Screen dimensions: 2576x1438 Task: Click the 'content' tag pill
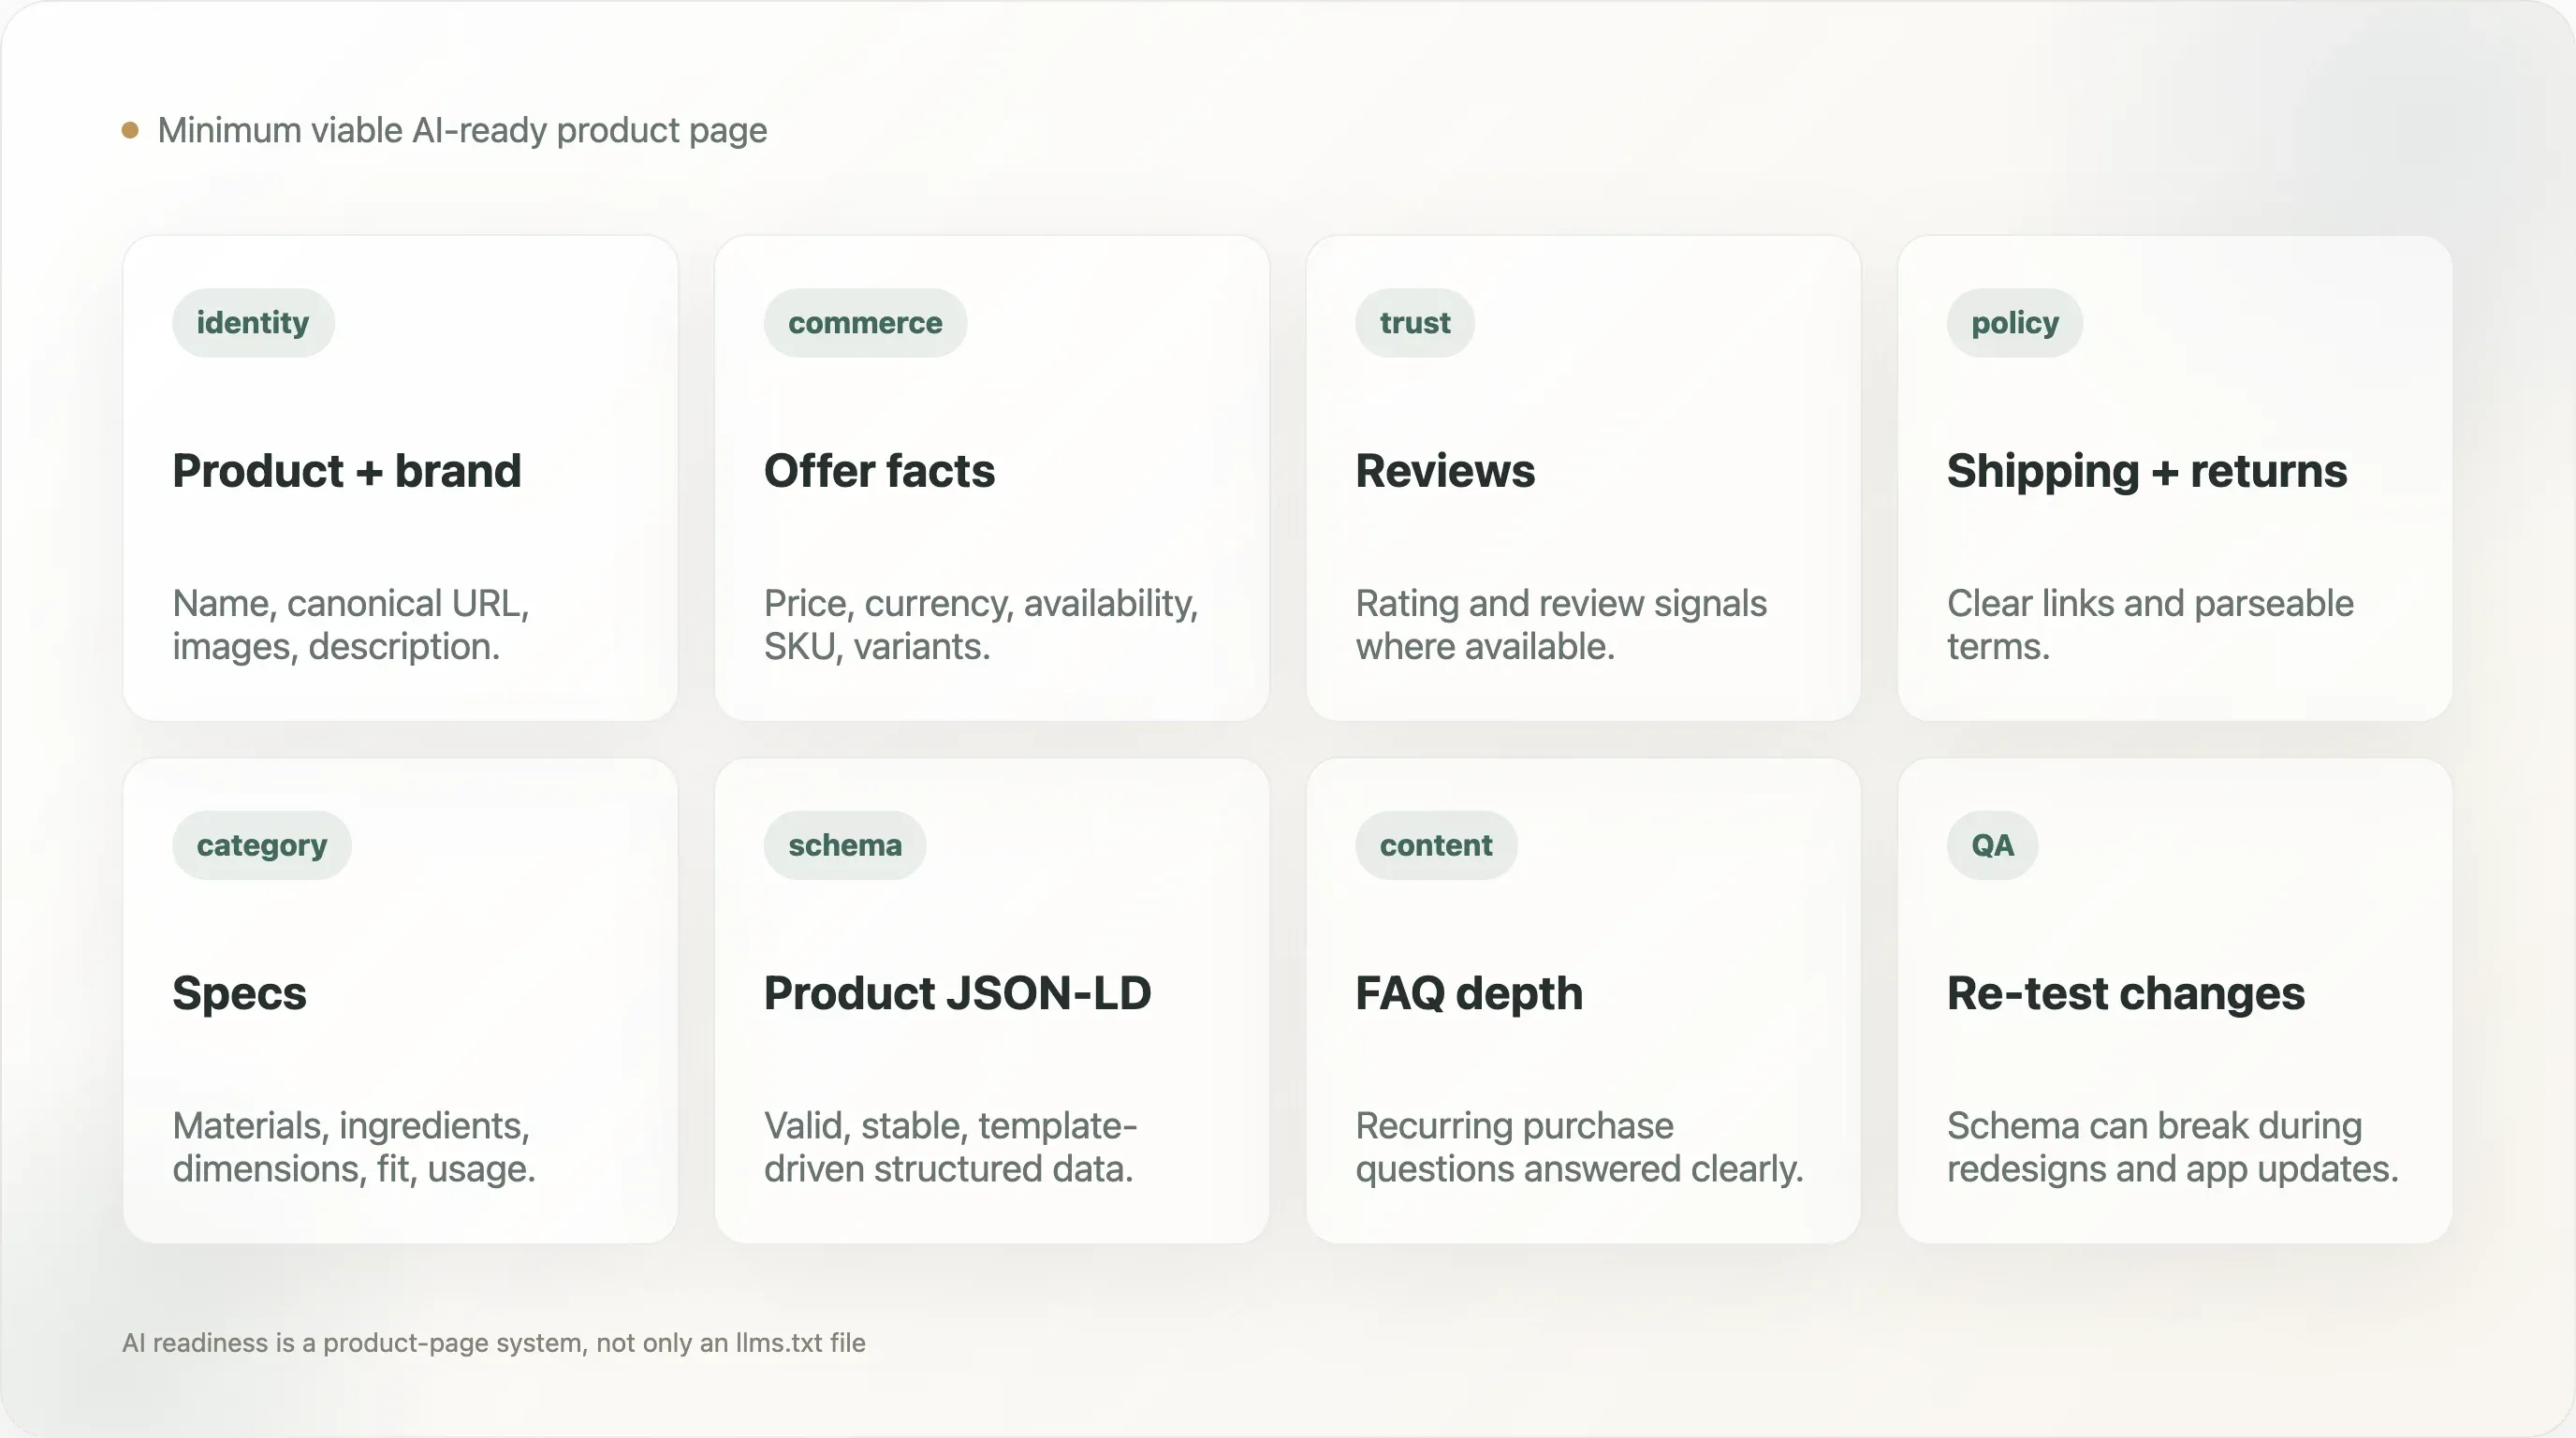coord(1436,845)
